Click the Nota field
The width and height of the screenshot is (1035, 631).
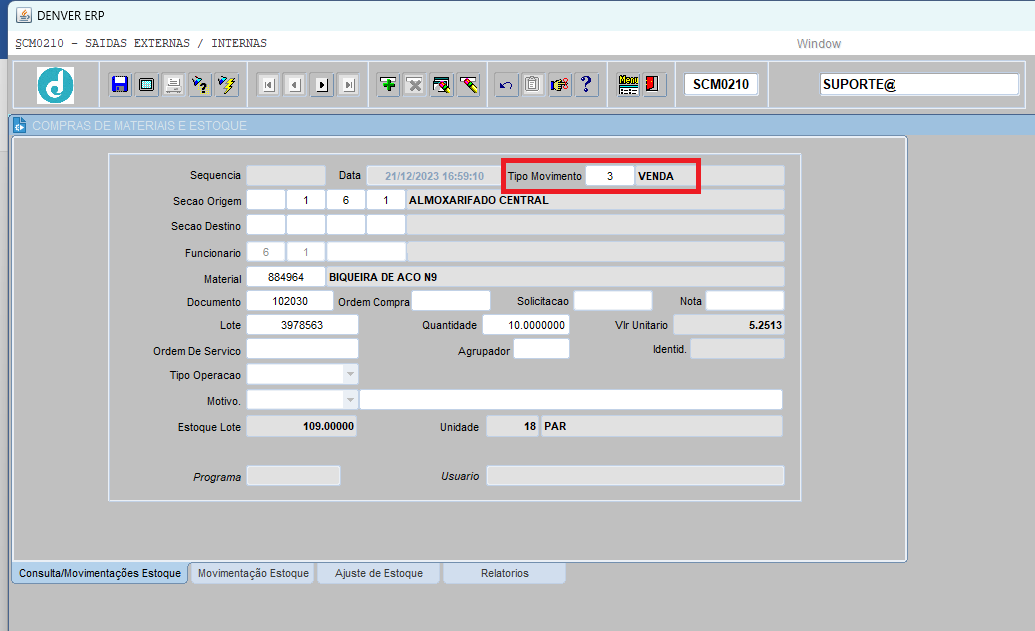pyautogui.click(x=745, y=300)
